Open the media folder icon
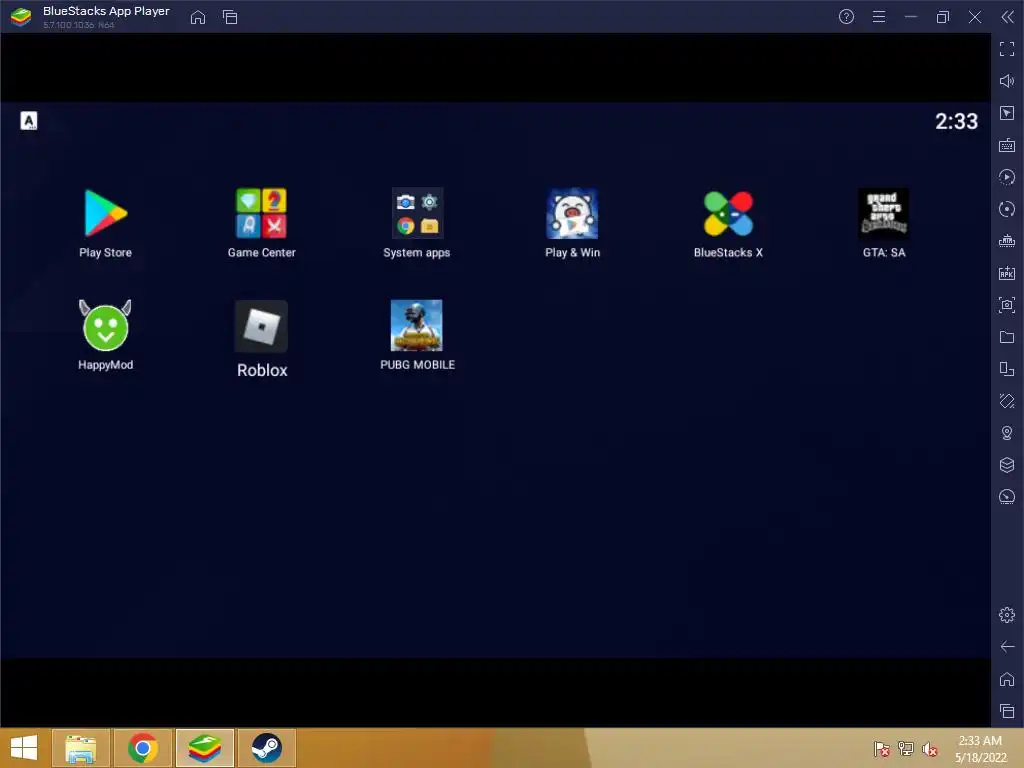Image resolution: width=1024 pixels, height=768 pixels. (1007, 337)
